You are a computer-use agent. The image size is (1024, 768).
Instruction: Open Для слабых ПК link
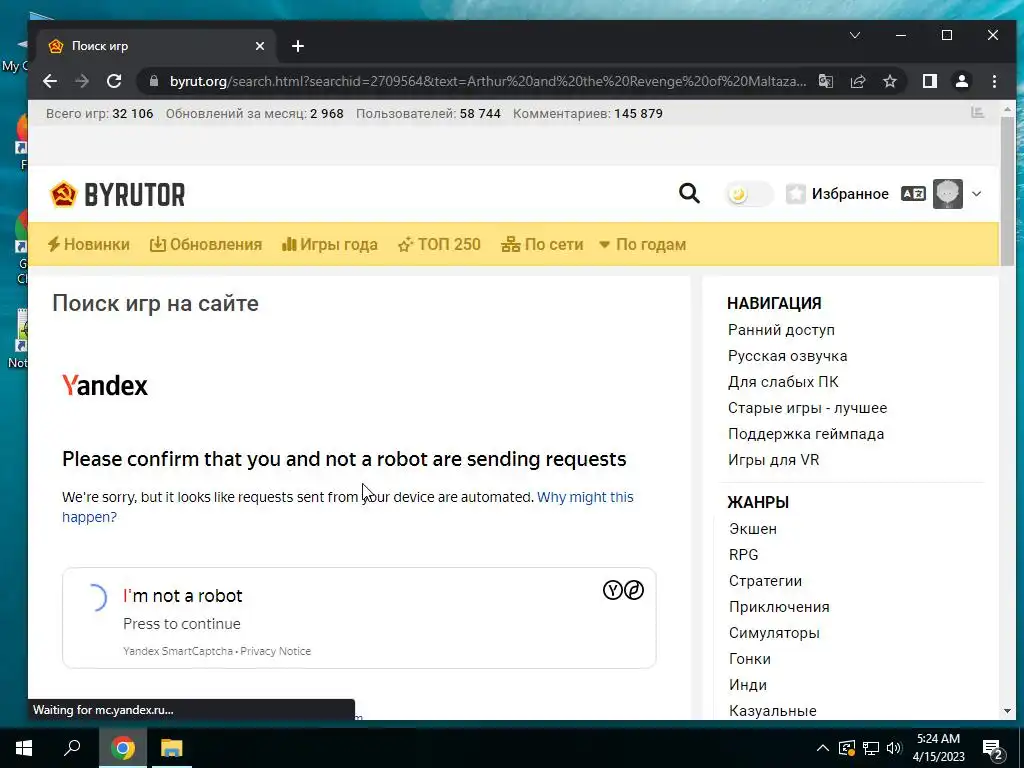tap(783, 382)
